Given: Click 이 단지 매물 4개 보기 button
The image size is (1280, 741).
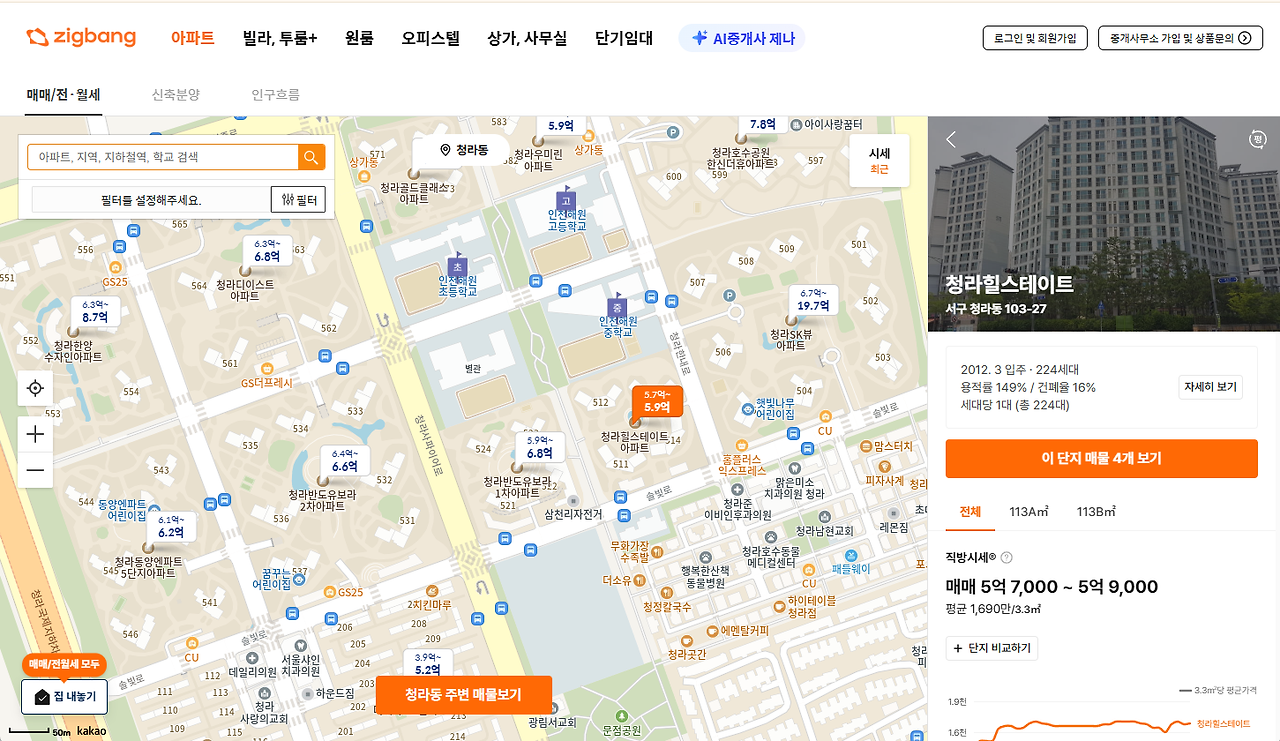Looking at the screenshot, I should pos(1101,458).
